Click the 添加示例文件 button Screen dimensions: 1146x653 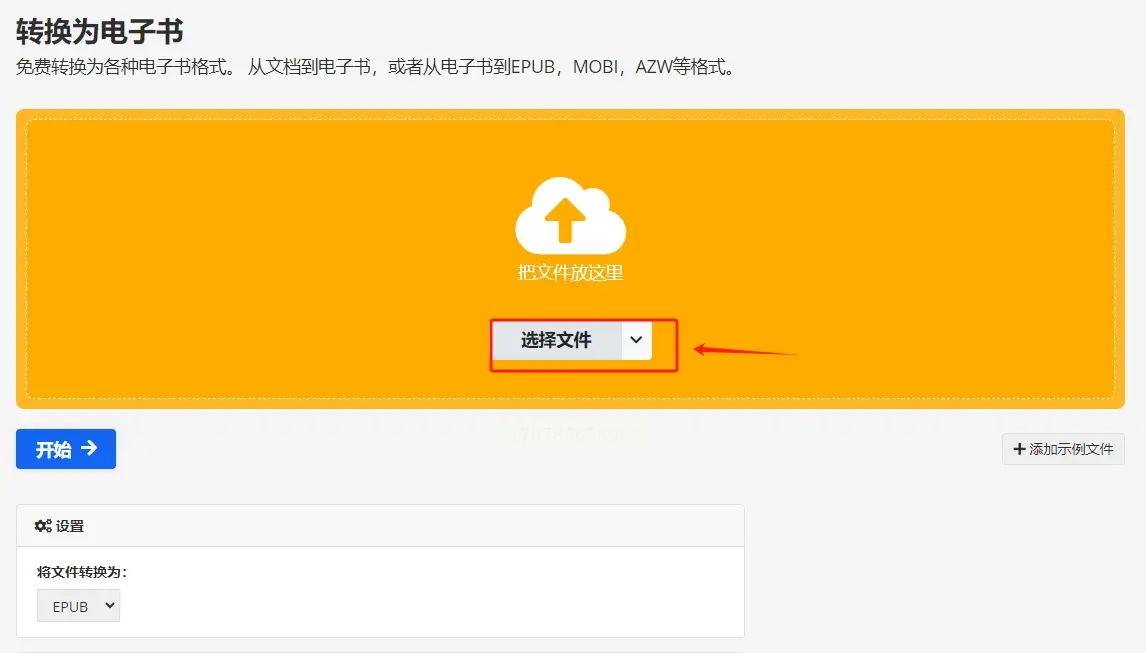(x=1063, y=449)
